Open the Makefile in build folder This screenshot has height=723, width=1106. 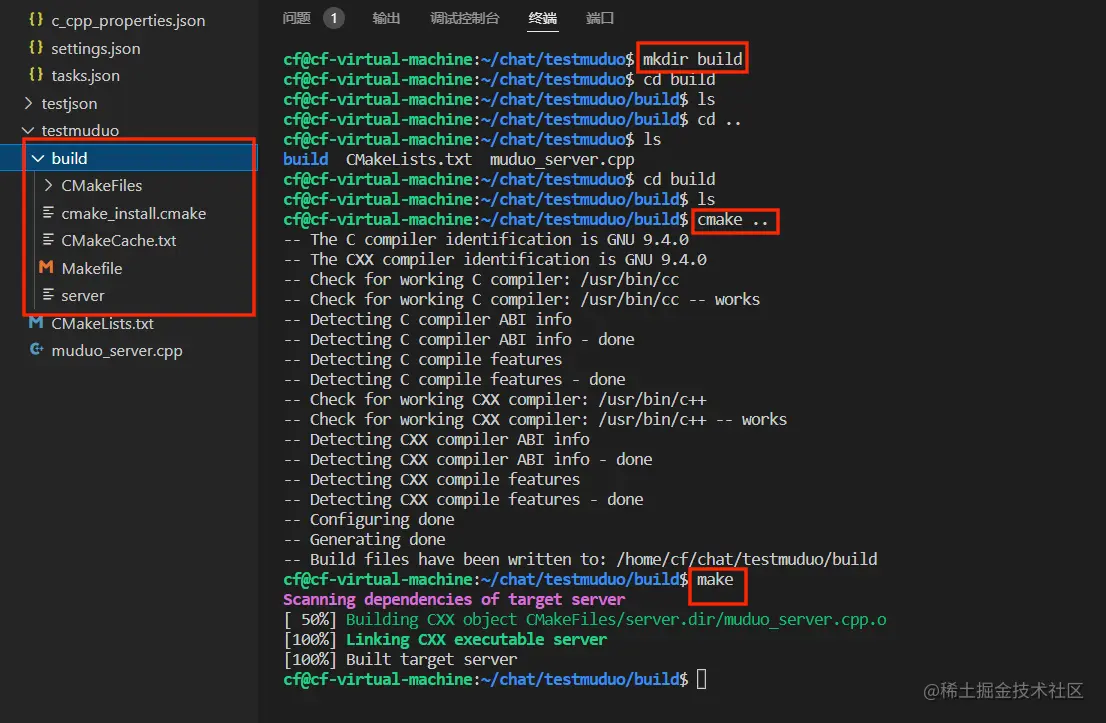[92, 268]
